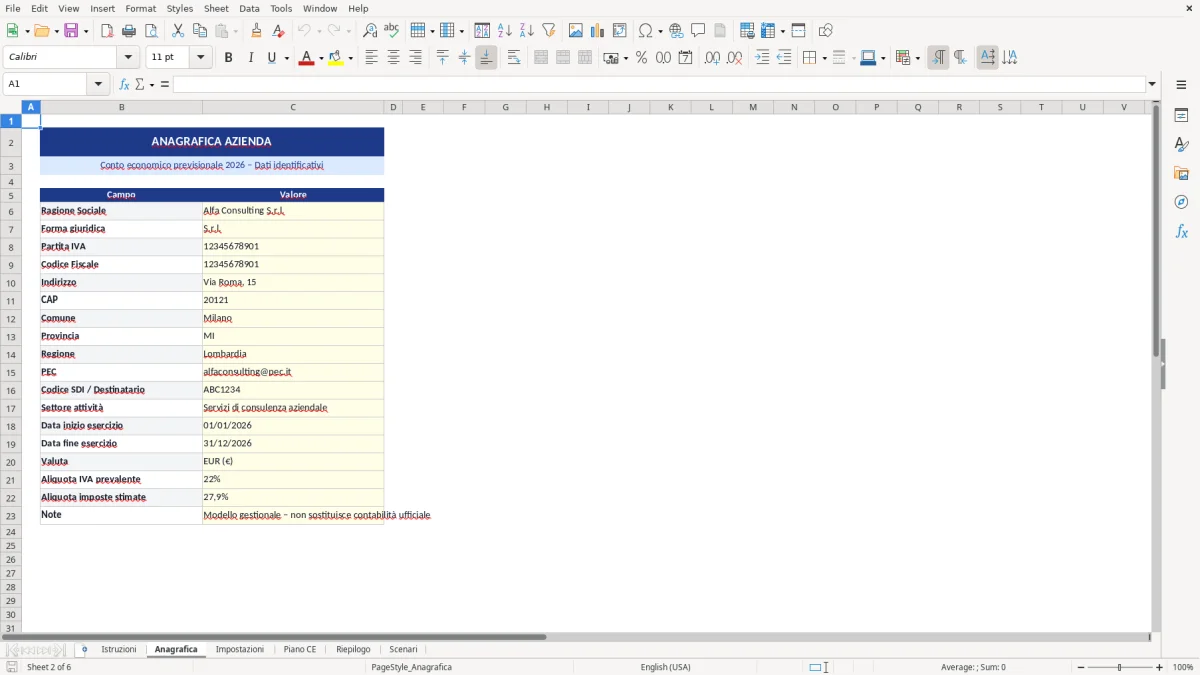Click the AutoFilter funnel icon
Image resolution: width=1200 pixels, height=675 pixels.
point(549,31)
